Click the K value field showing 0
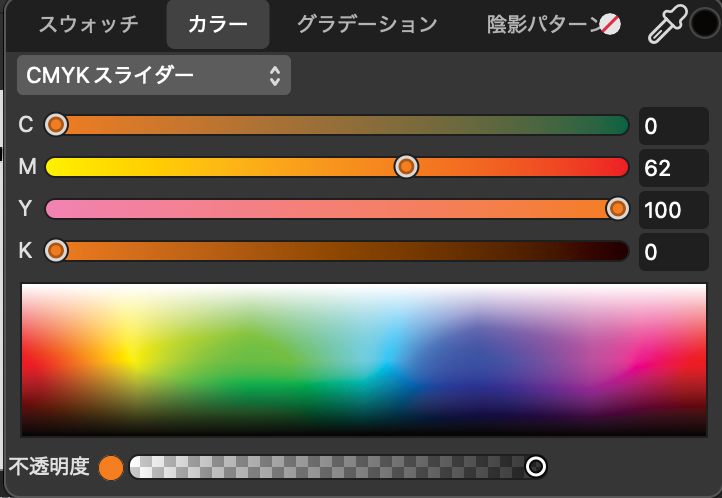Viewport: 722px width, 498px height. [x=673, y=252]
